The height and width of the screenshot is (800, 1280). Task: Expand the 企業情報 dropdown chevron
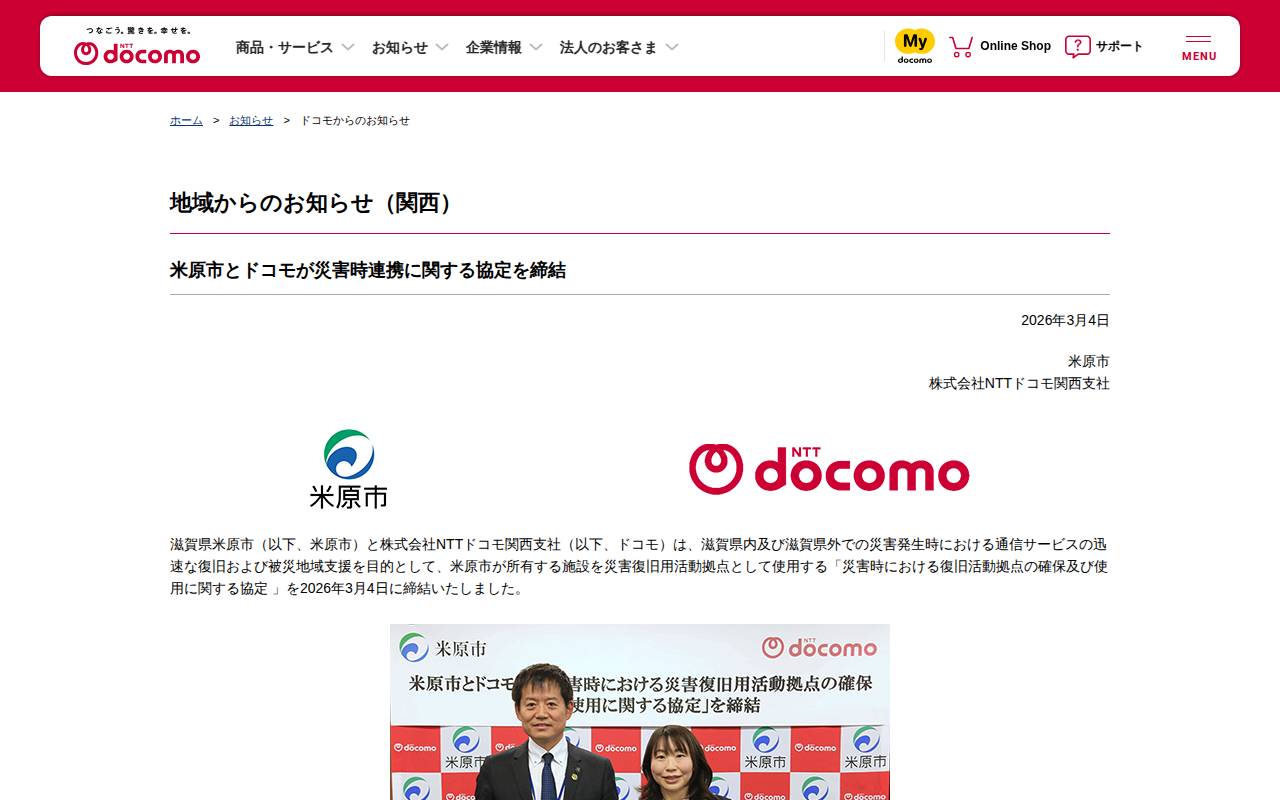point(536,47)
